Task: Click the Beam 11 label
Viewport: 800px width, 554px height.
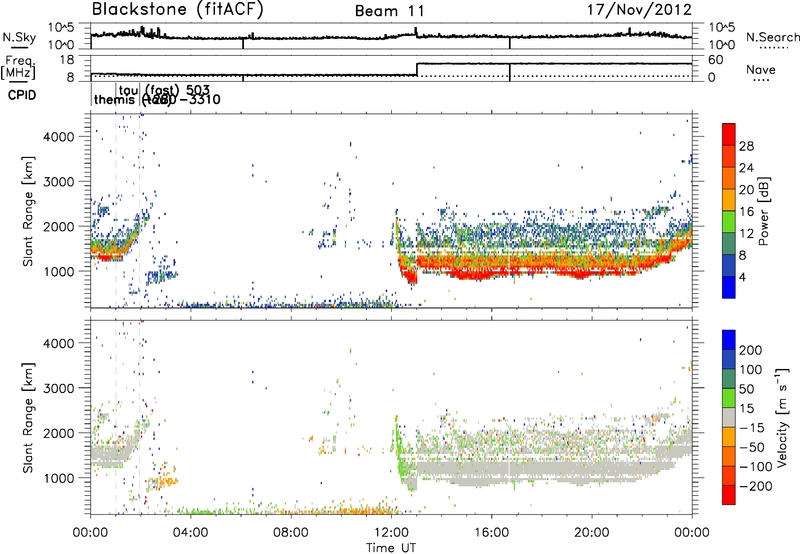Action: [x=389, y=11]
